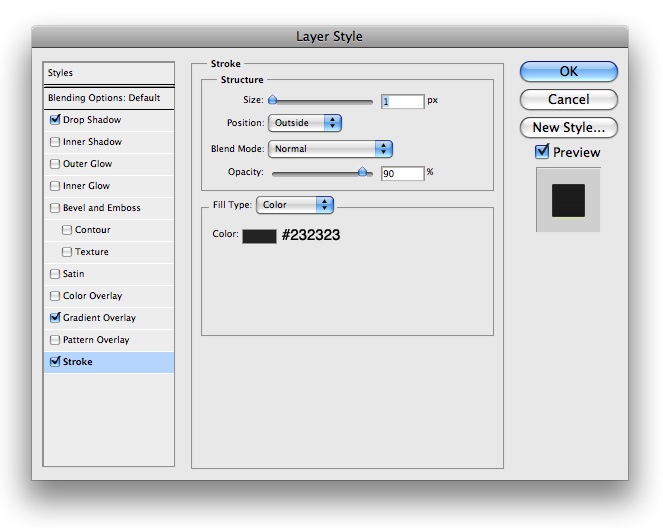Screen dimensions: 663x528
Task: Open the stroke Color swatch picker
Action: coord(259,236)
